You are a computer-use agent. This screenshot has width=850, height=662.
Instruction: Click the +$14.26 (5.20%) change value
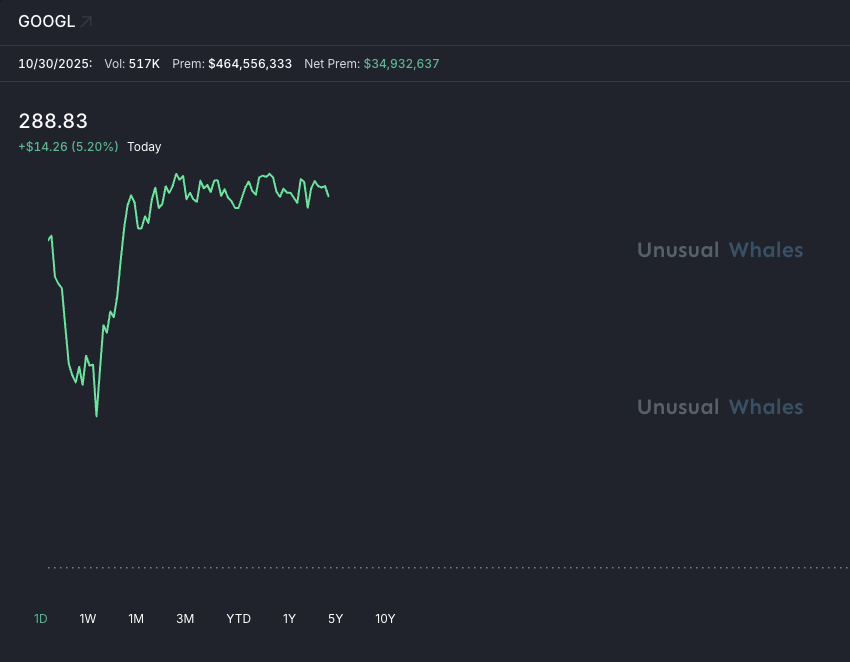tap(68, 147)
